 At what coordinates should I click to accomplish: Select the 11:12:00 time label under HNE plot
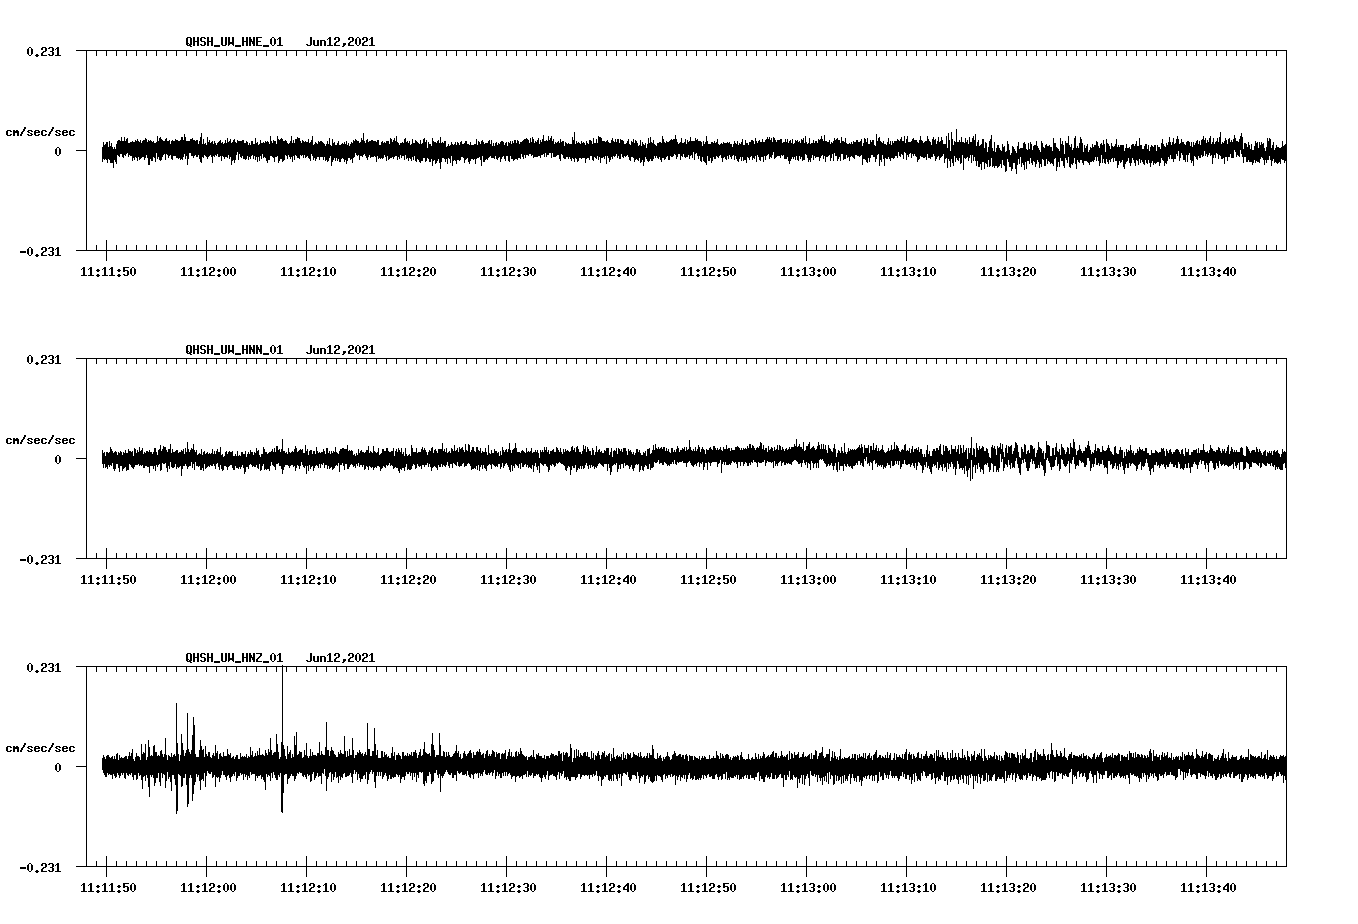(208, 272)
